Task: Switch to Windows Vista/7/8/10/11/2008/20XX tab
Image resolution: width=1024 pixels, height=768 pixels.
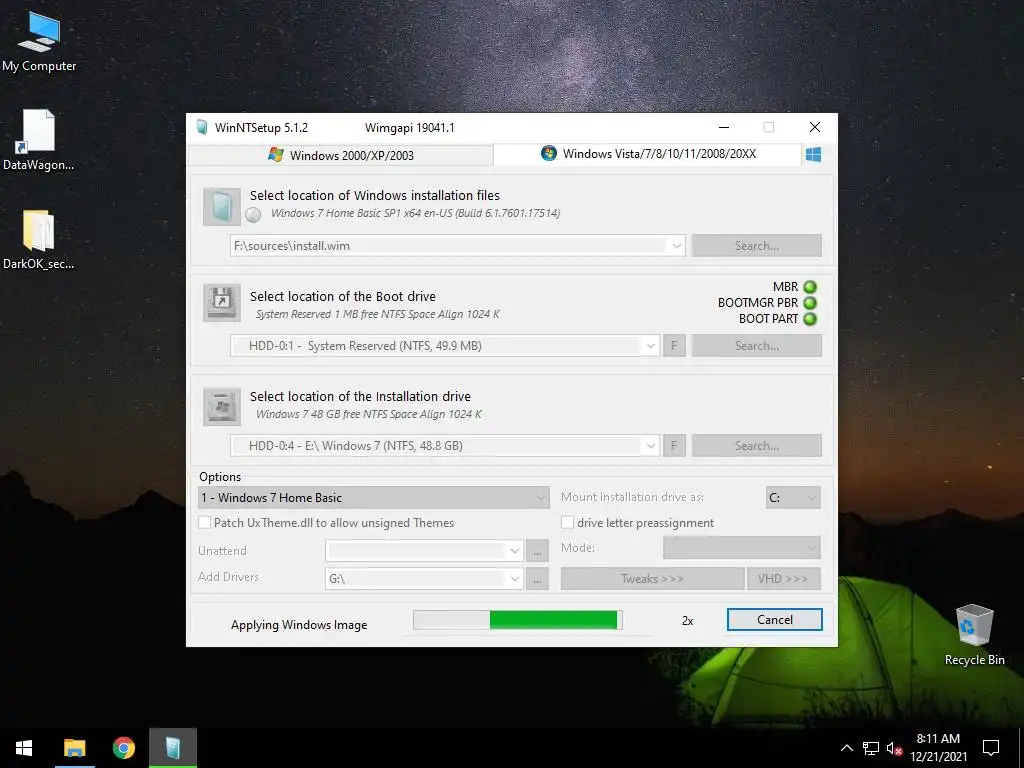Action: pyautogui.click(x=648, y=154)
